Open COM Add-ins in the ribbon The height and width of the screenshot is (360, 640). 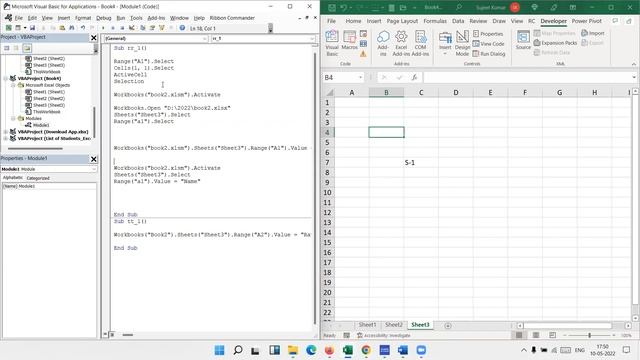[420, 43]
